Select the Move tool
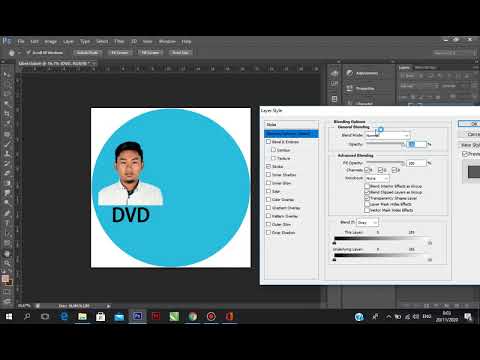 (x=7, y=74)
